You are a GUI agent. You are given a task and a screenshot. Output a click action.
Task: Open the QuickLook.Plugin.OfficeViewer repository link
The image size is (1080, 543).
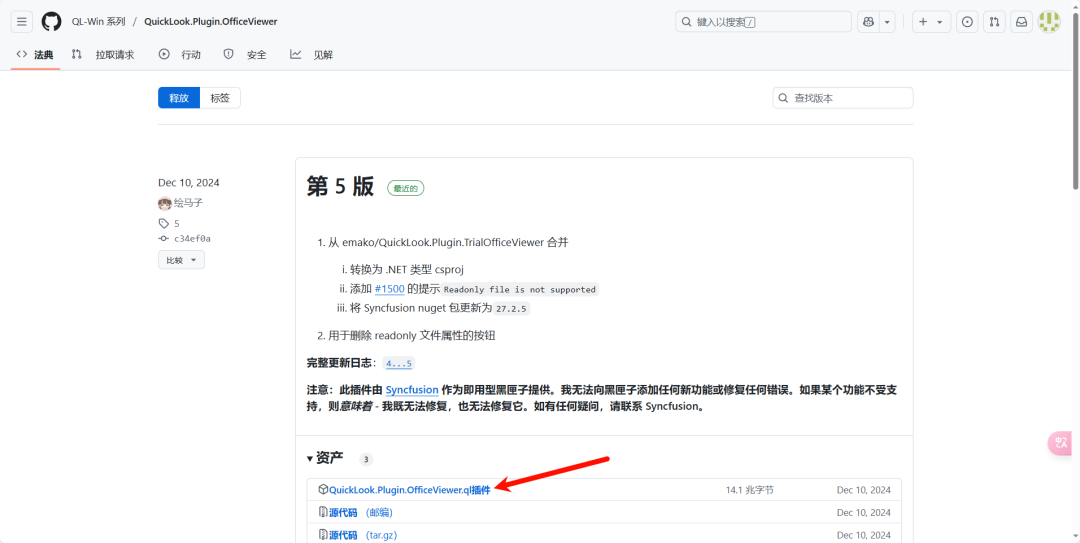[x=211, y=21]
